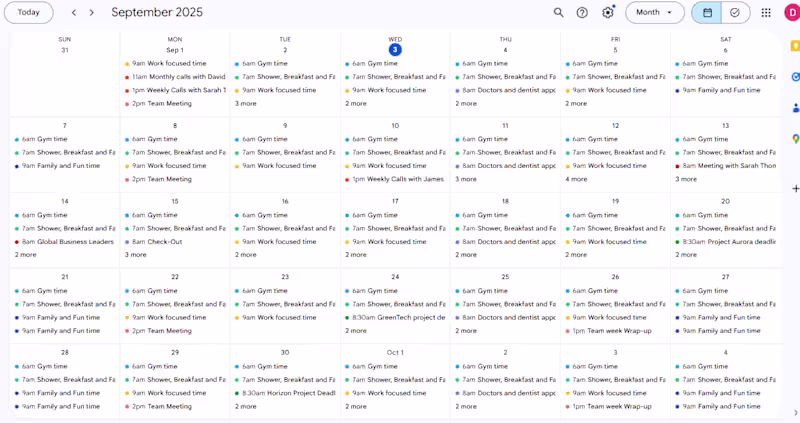The image size is (800, 423).
Task: Open Oct 1 date number
Action: [395, 353]
